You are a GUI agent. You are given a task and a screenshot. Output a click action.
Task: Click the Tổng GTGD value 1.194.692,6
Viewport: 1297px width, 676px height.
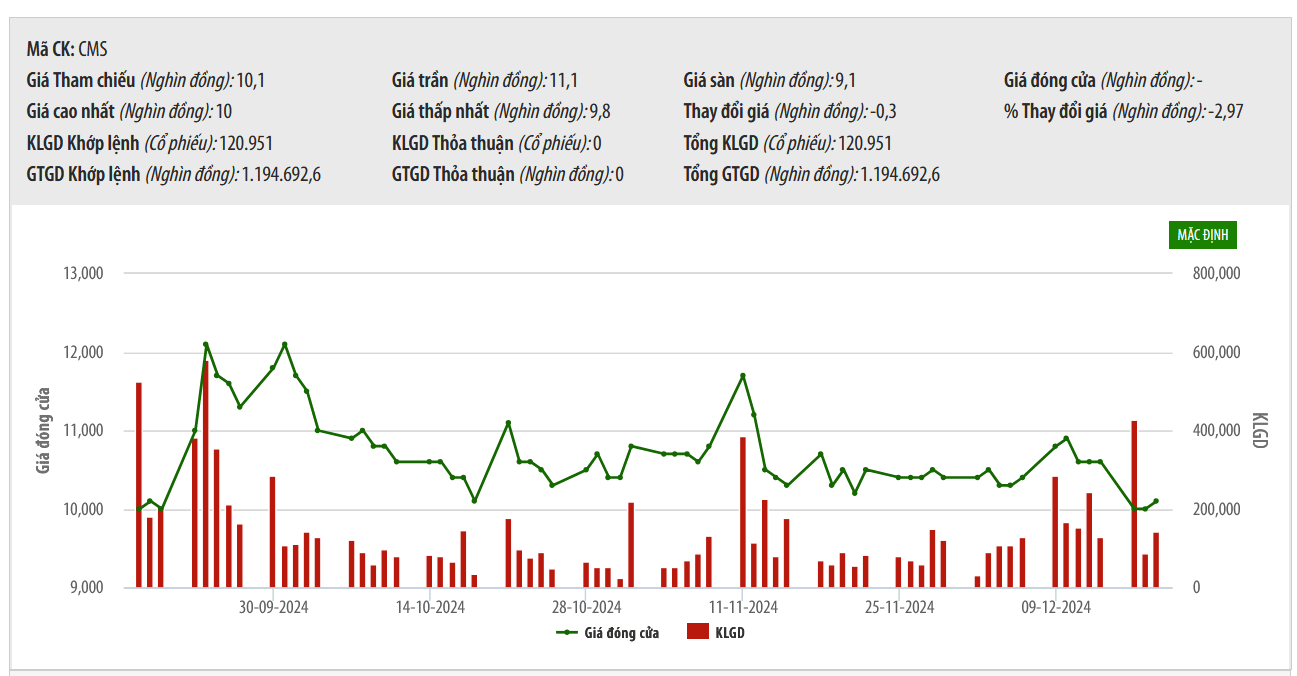coord(900,174)
